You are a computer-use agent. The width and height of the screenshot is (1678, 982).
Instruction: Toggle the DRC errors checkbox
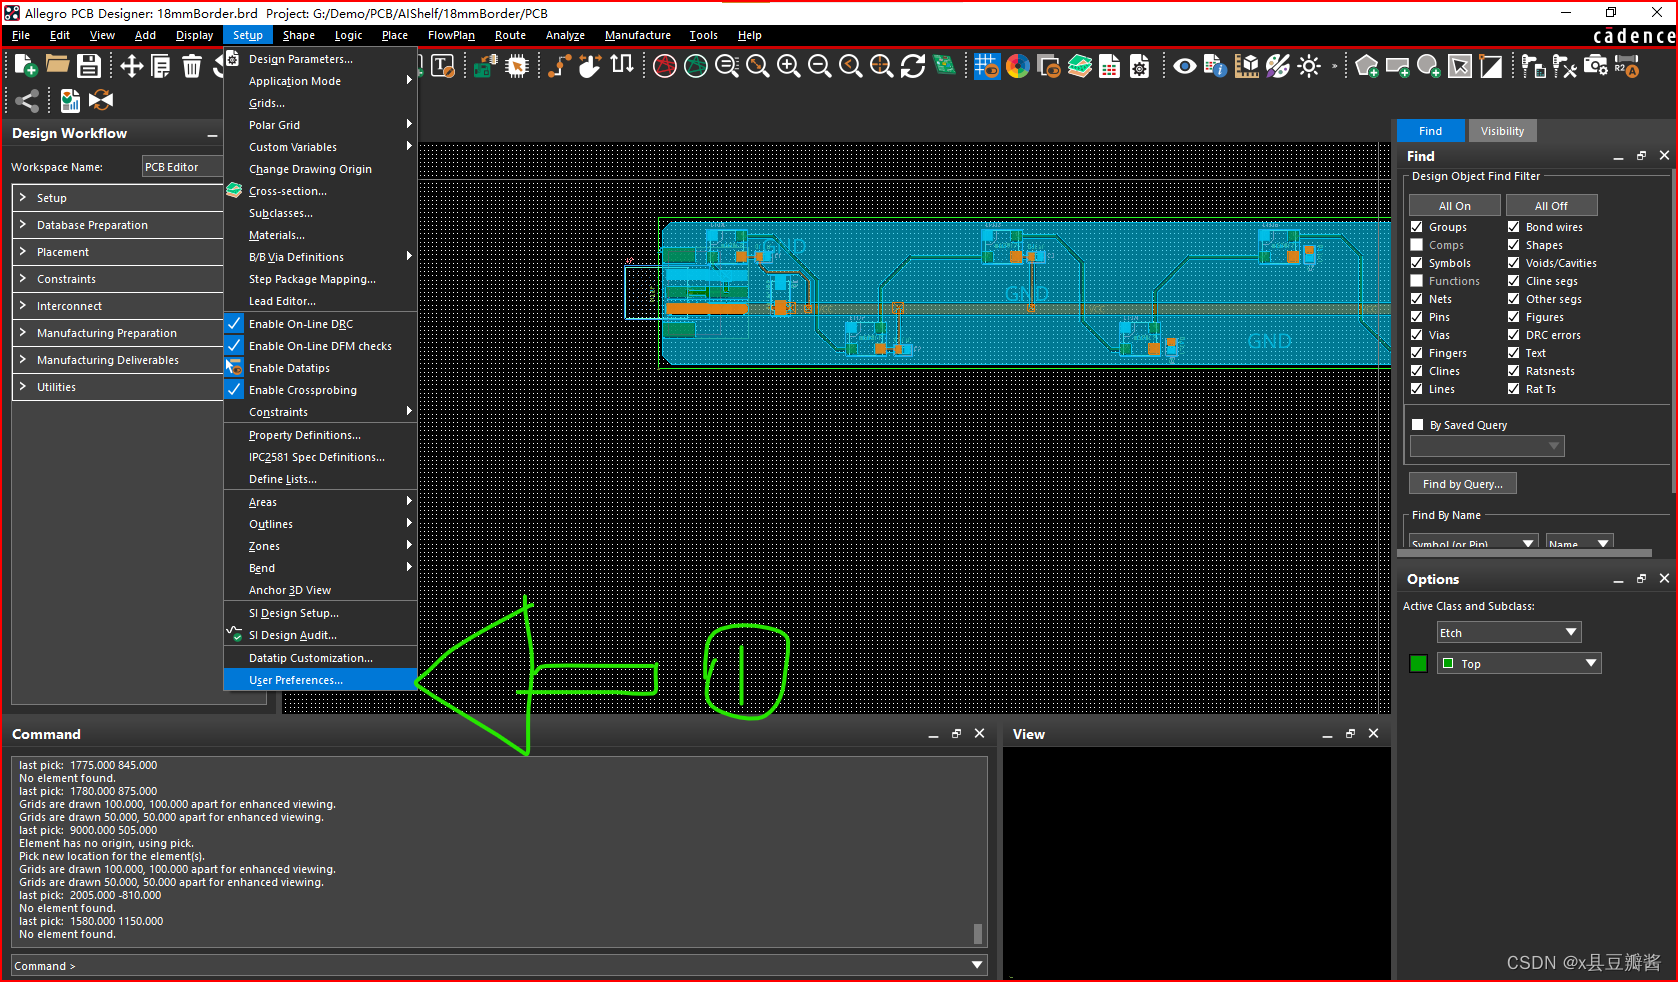pos(1514,335)
